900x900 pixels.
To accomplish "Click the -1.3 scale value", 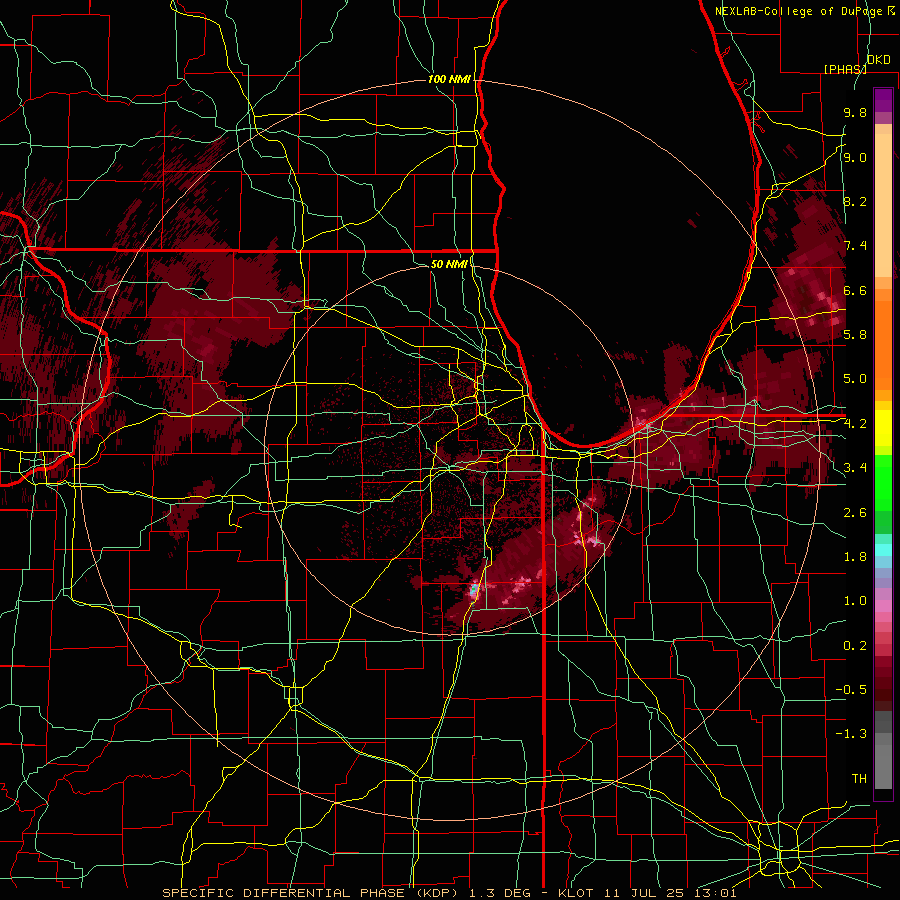I will pos(851,734).
